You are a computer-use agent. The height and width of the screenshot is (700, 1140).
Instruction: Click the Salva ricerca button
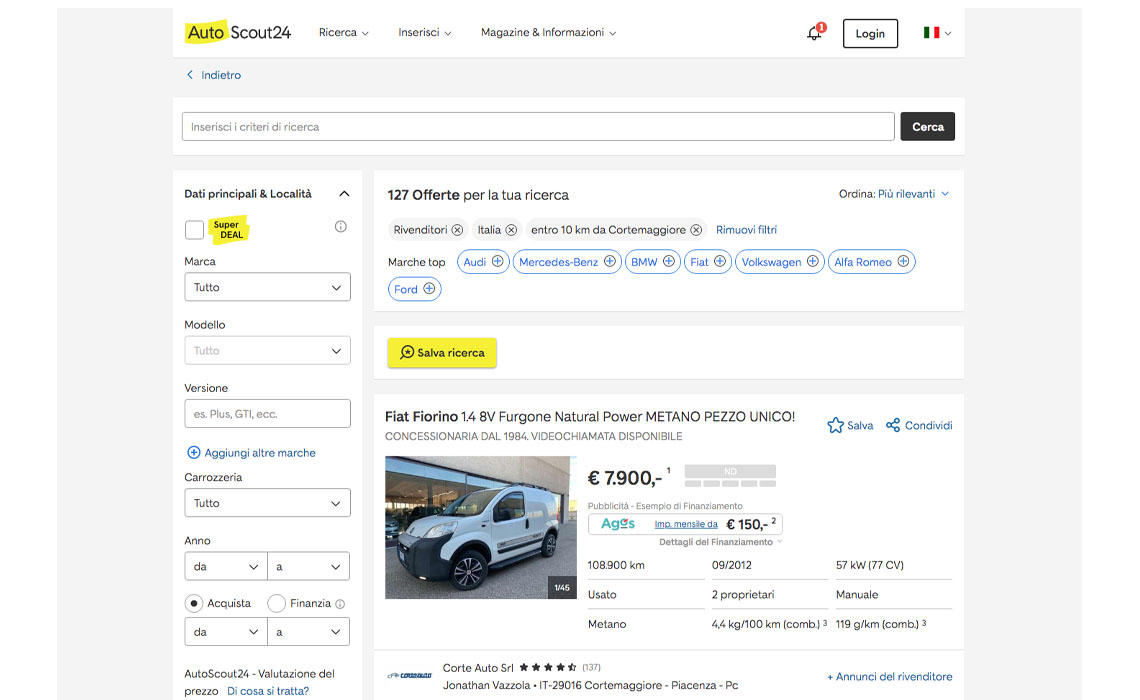pos(442,353)
